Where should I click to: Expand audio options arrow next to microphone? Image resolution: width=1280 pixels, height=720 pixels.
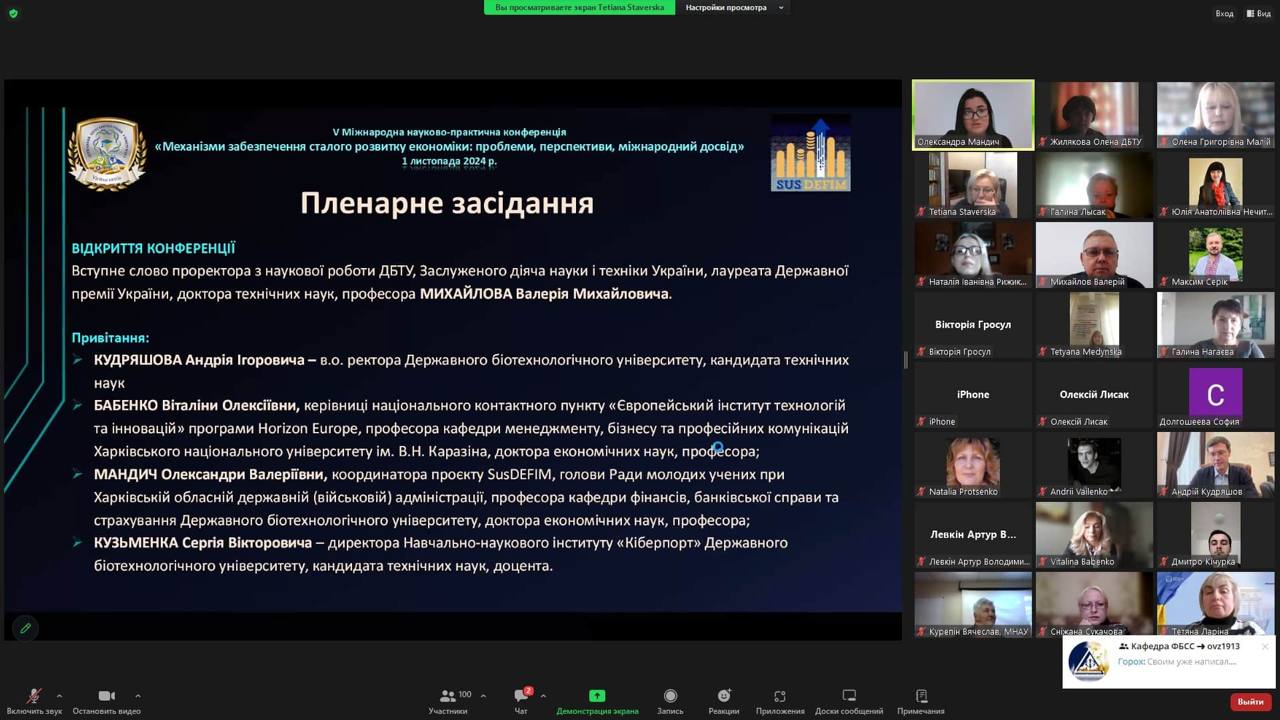click(x=59, y=696)
